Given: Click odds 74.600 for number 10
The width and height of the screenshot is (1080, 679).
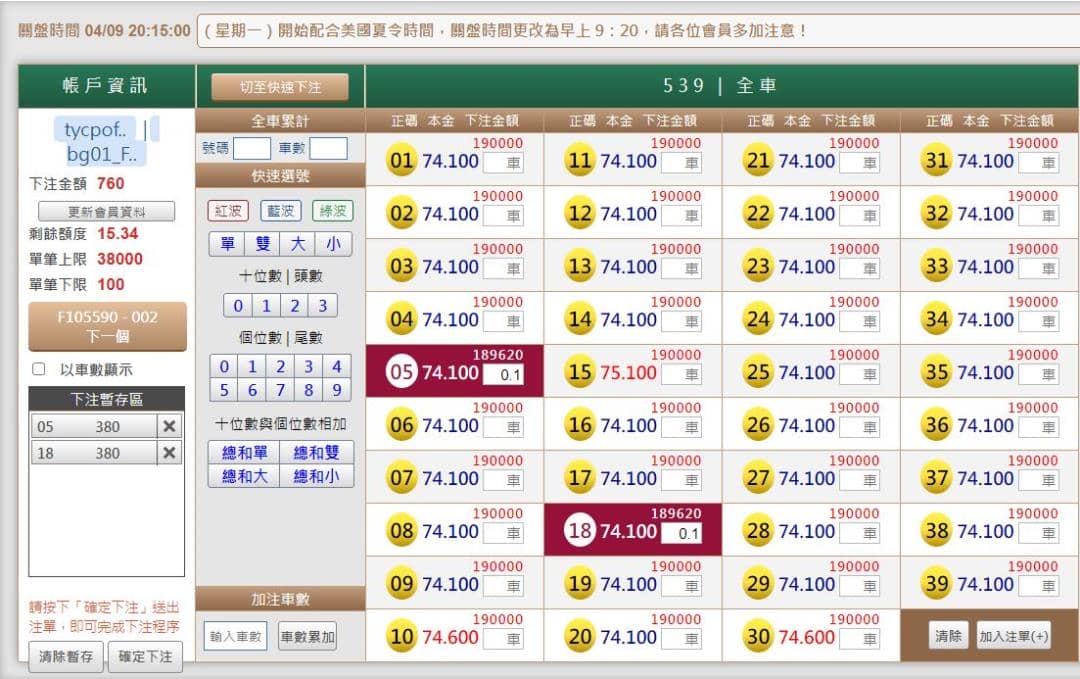Looking at the screenshot, I should [450, 637].
